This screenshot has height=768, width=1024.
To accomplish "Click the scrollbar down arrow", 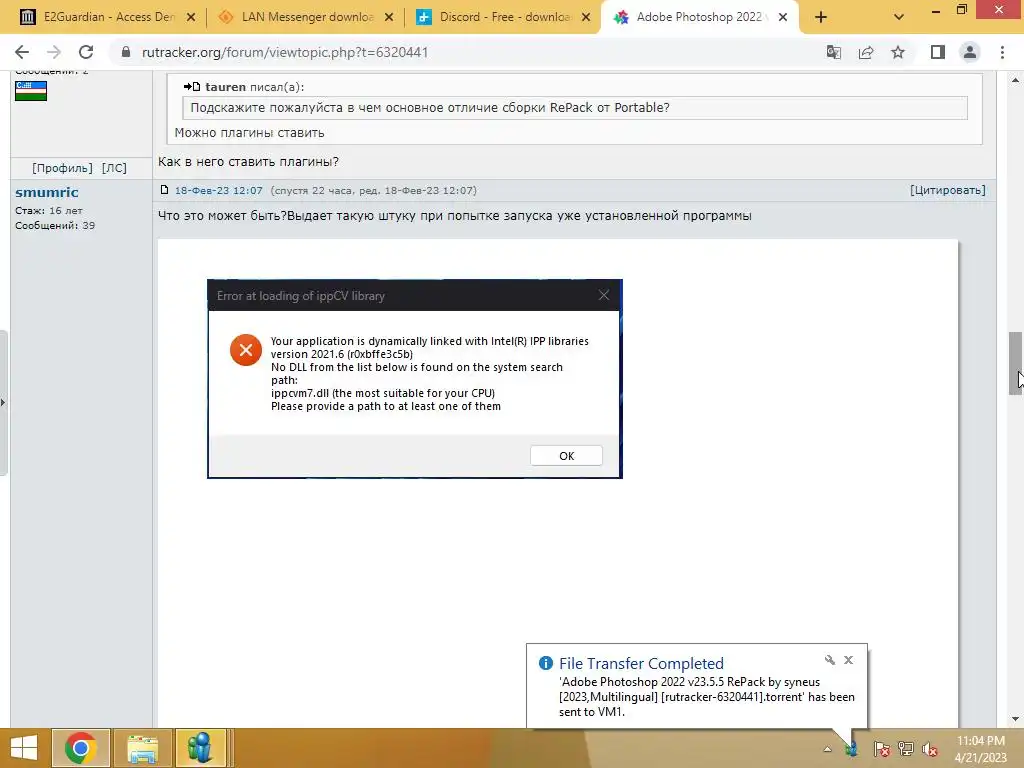I will [x=1016, y=719].
